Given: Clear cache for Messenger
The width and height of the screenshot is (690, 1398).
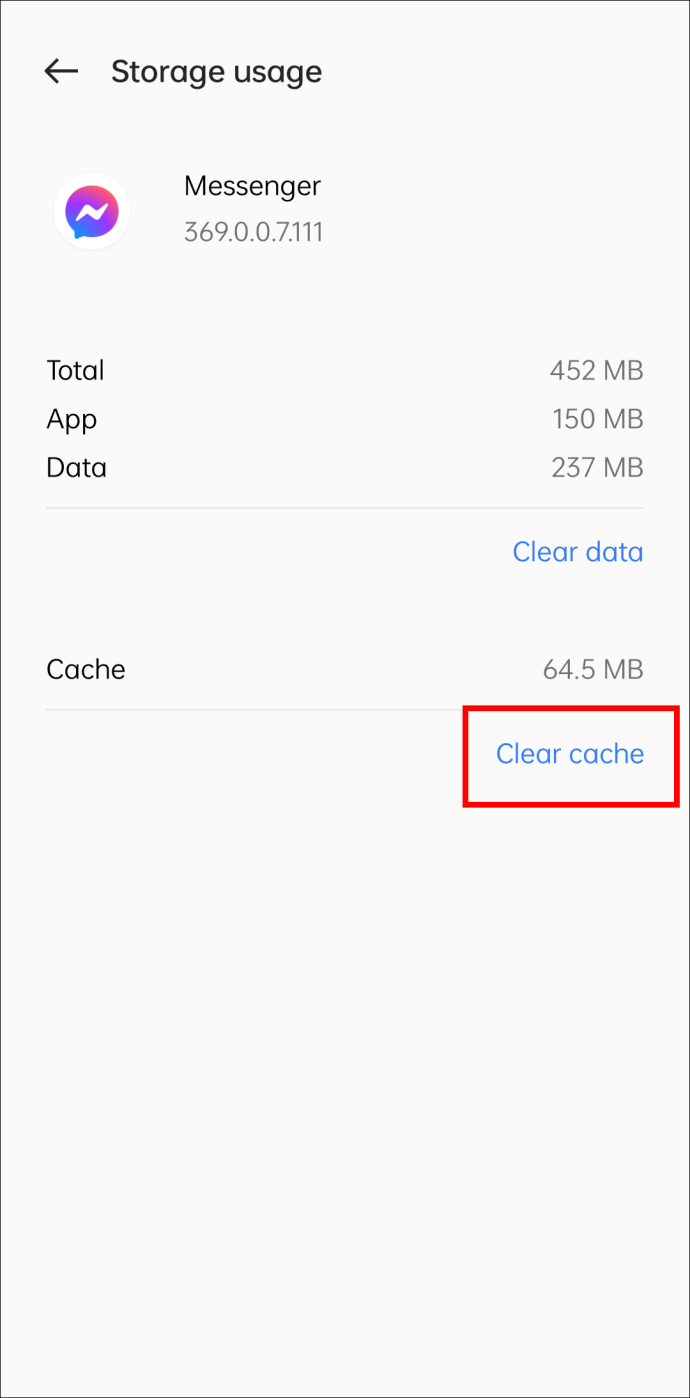Looking at the screenshot, I should [570, 754].
